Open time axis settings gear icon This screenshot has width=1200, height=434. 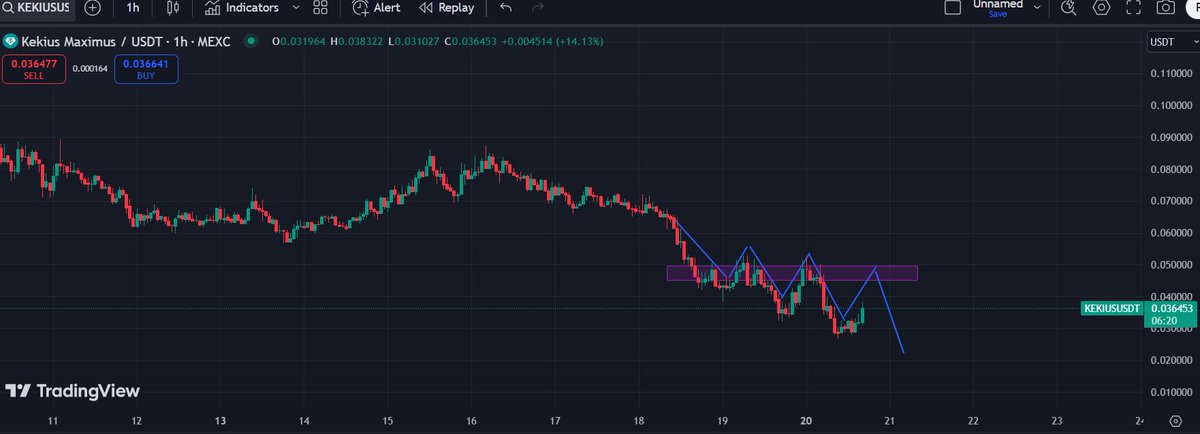[x=1175, y=420]
